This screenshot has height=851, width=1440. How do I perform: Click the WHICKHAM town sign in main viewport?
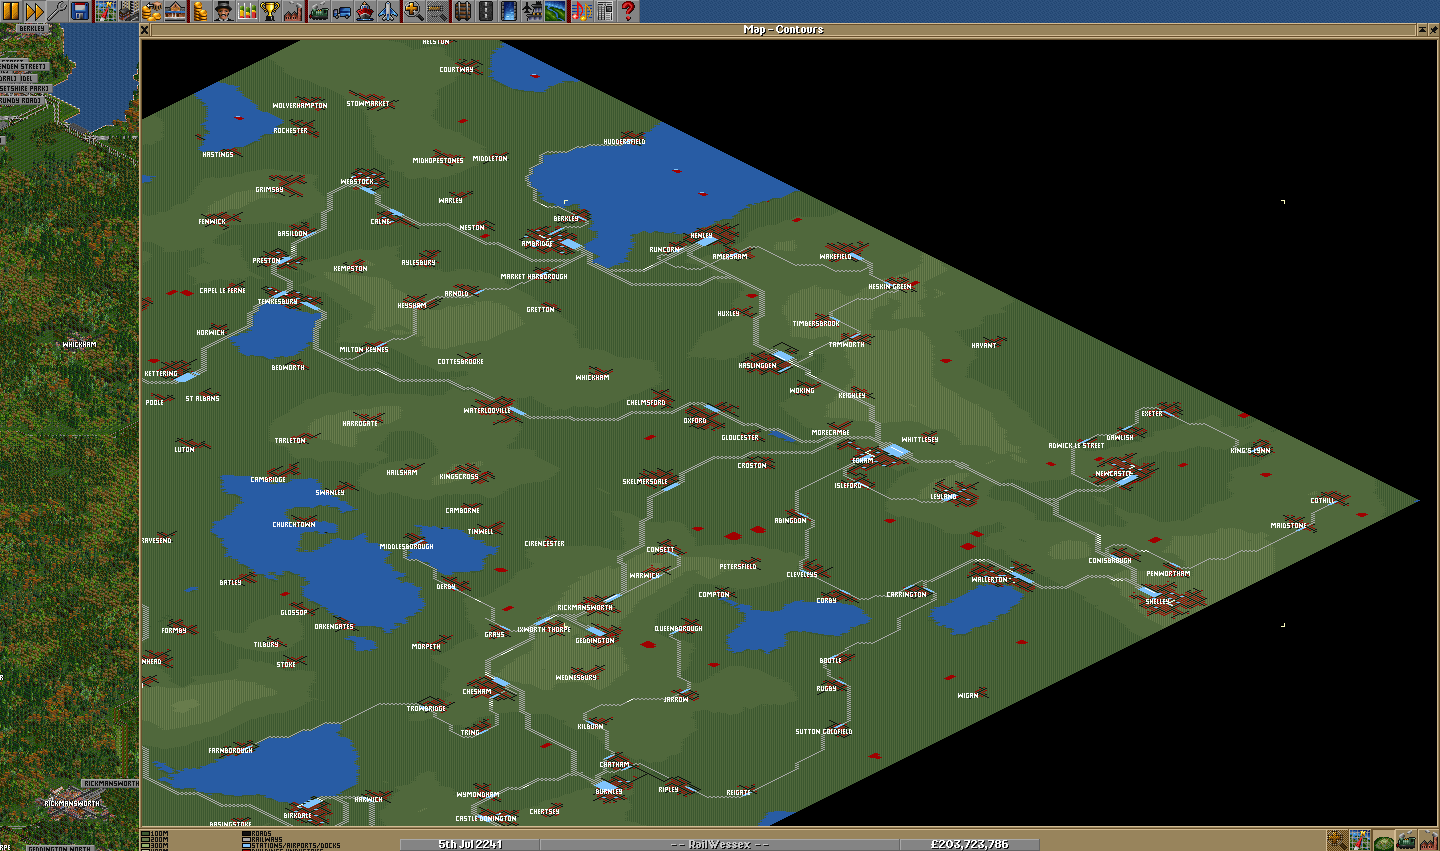click(x=79, y=344)
